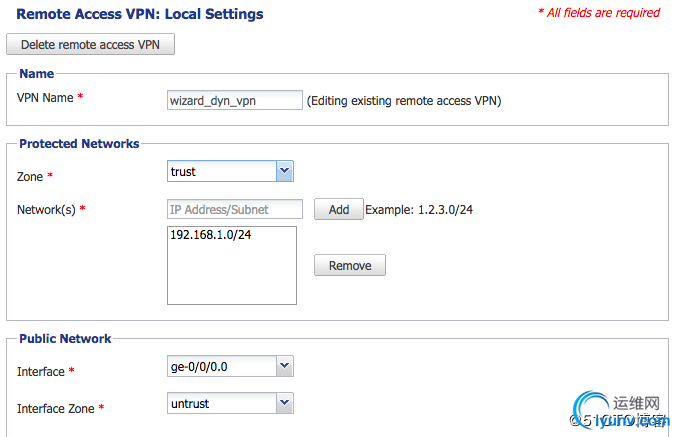Click the VPN Name label
The width and height of the screenshot is (676, 437).
45,98
